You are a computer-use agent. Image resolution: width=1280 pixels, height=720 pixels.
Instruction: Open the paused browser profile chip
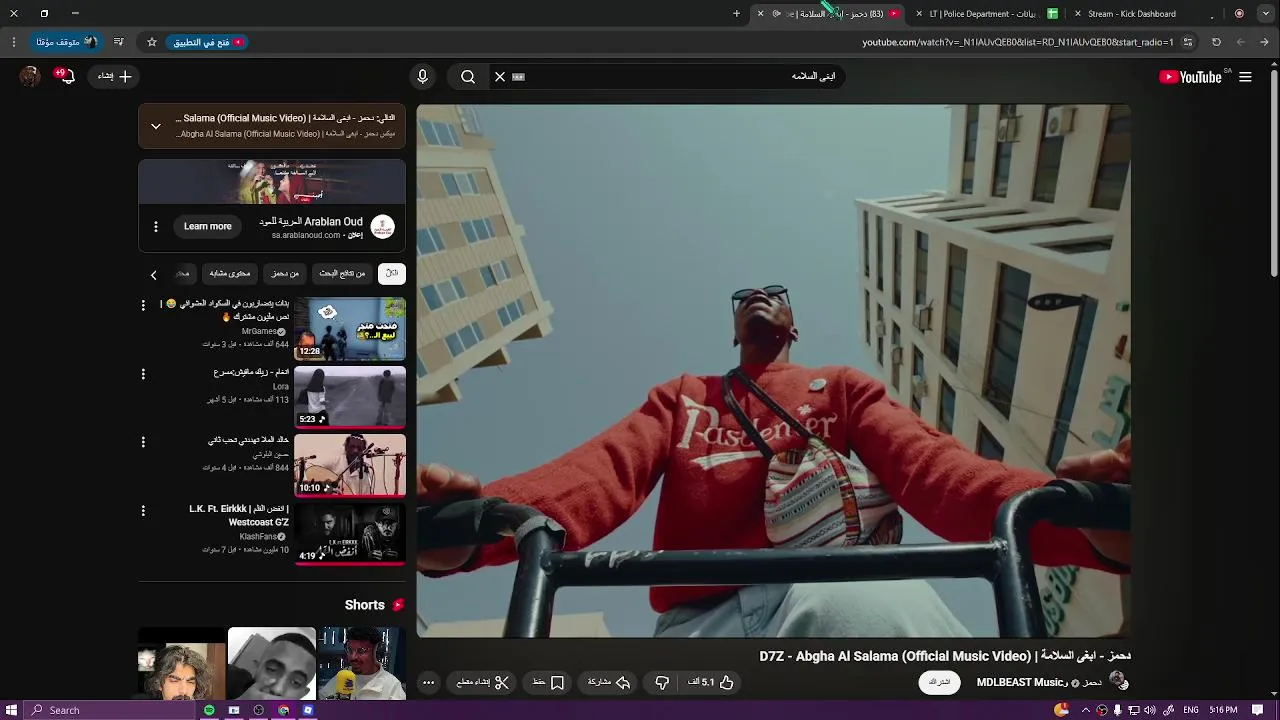(x=66, y=42)
